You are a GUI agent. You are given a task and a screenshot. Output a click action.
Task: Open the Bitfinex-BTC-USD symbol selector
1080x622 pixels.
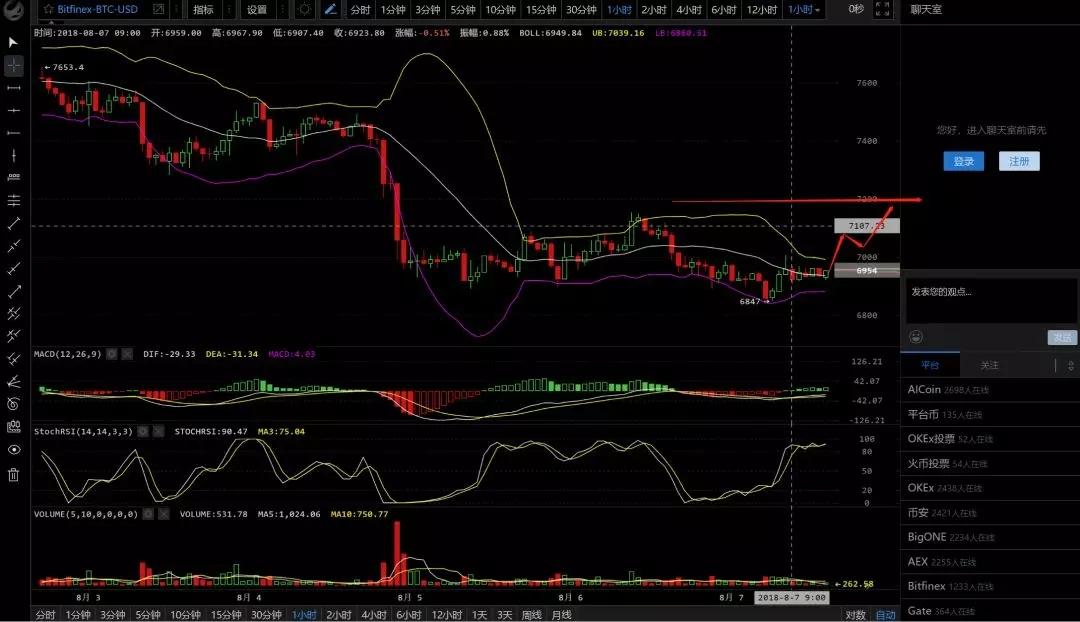click(97, 10)
